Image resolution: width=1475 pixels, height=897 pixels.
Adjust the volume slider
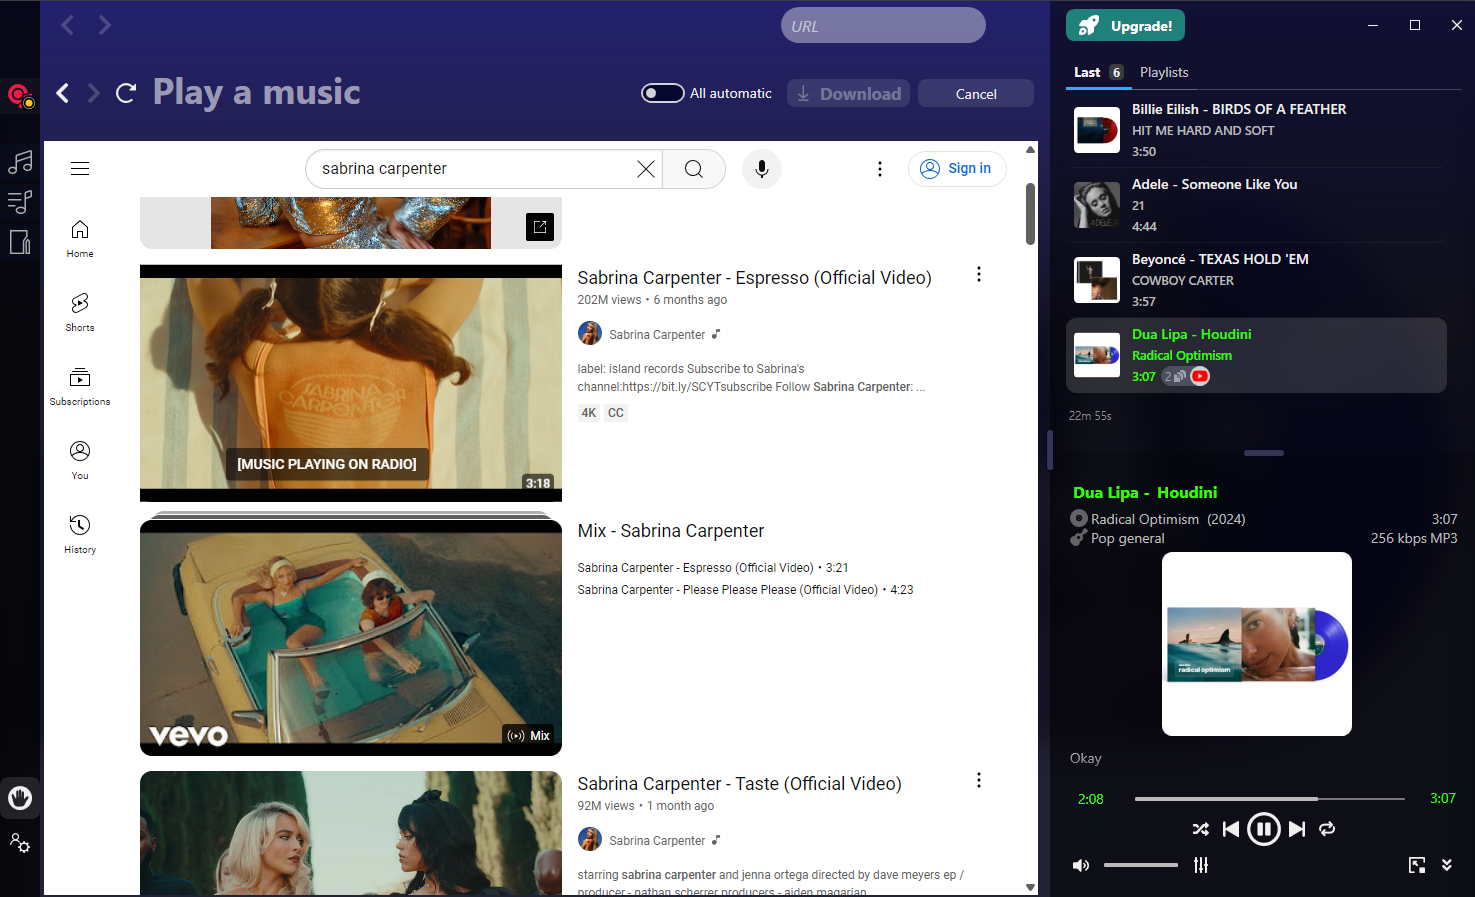point(1141,865)
